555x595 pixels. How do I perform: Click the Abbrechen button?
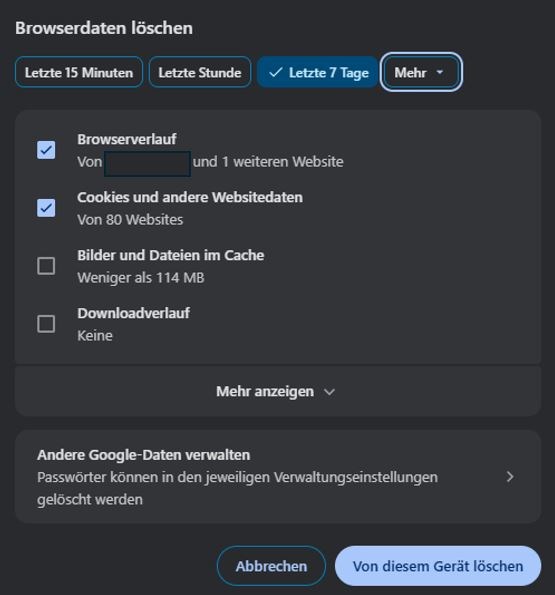click(271, 566)
